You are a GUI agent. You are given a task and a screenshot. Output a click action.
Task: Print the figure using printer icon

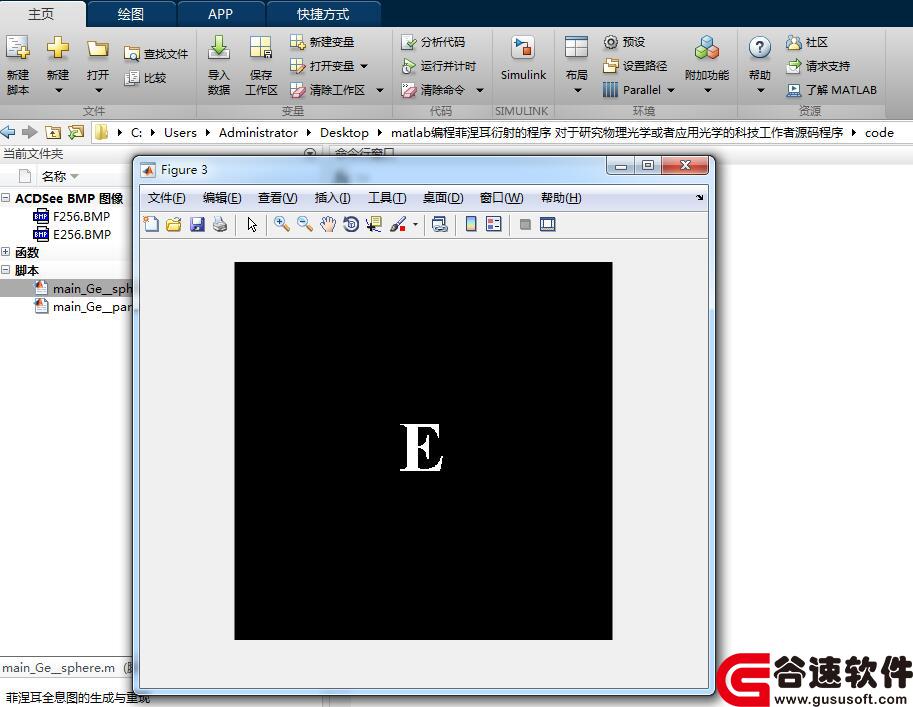[220, 224]
